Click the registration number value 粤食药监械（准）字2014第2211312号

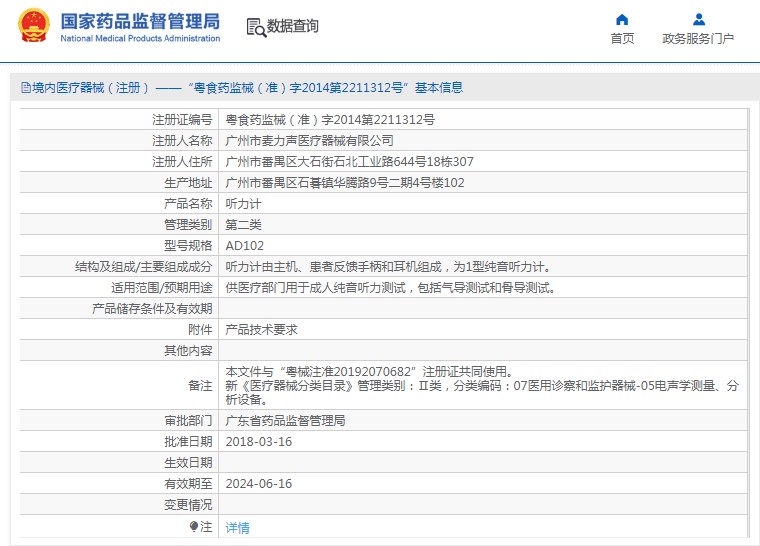pyautogui.click(x=330, y=119)
